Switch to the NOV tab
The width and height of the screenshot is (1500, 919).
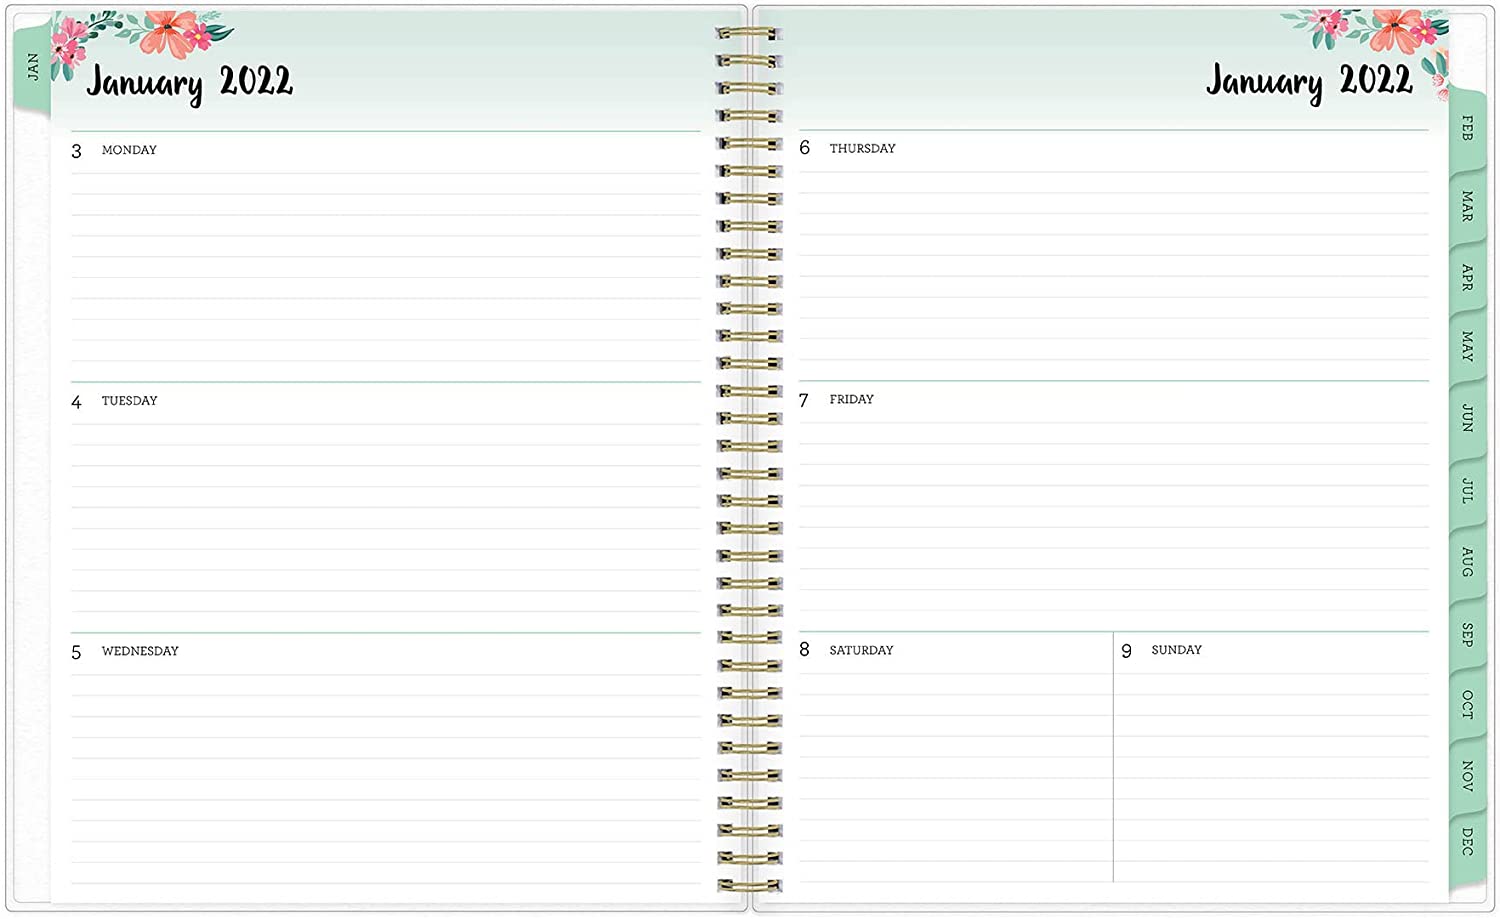coord(1467,776)
